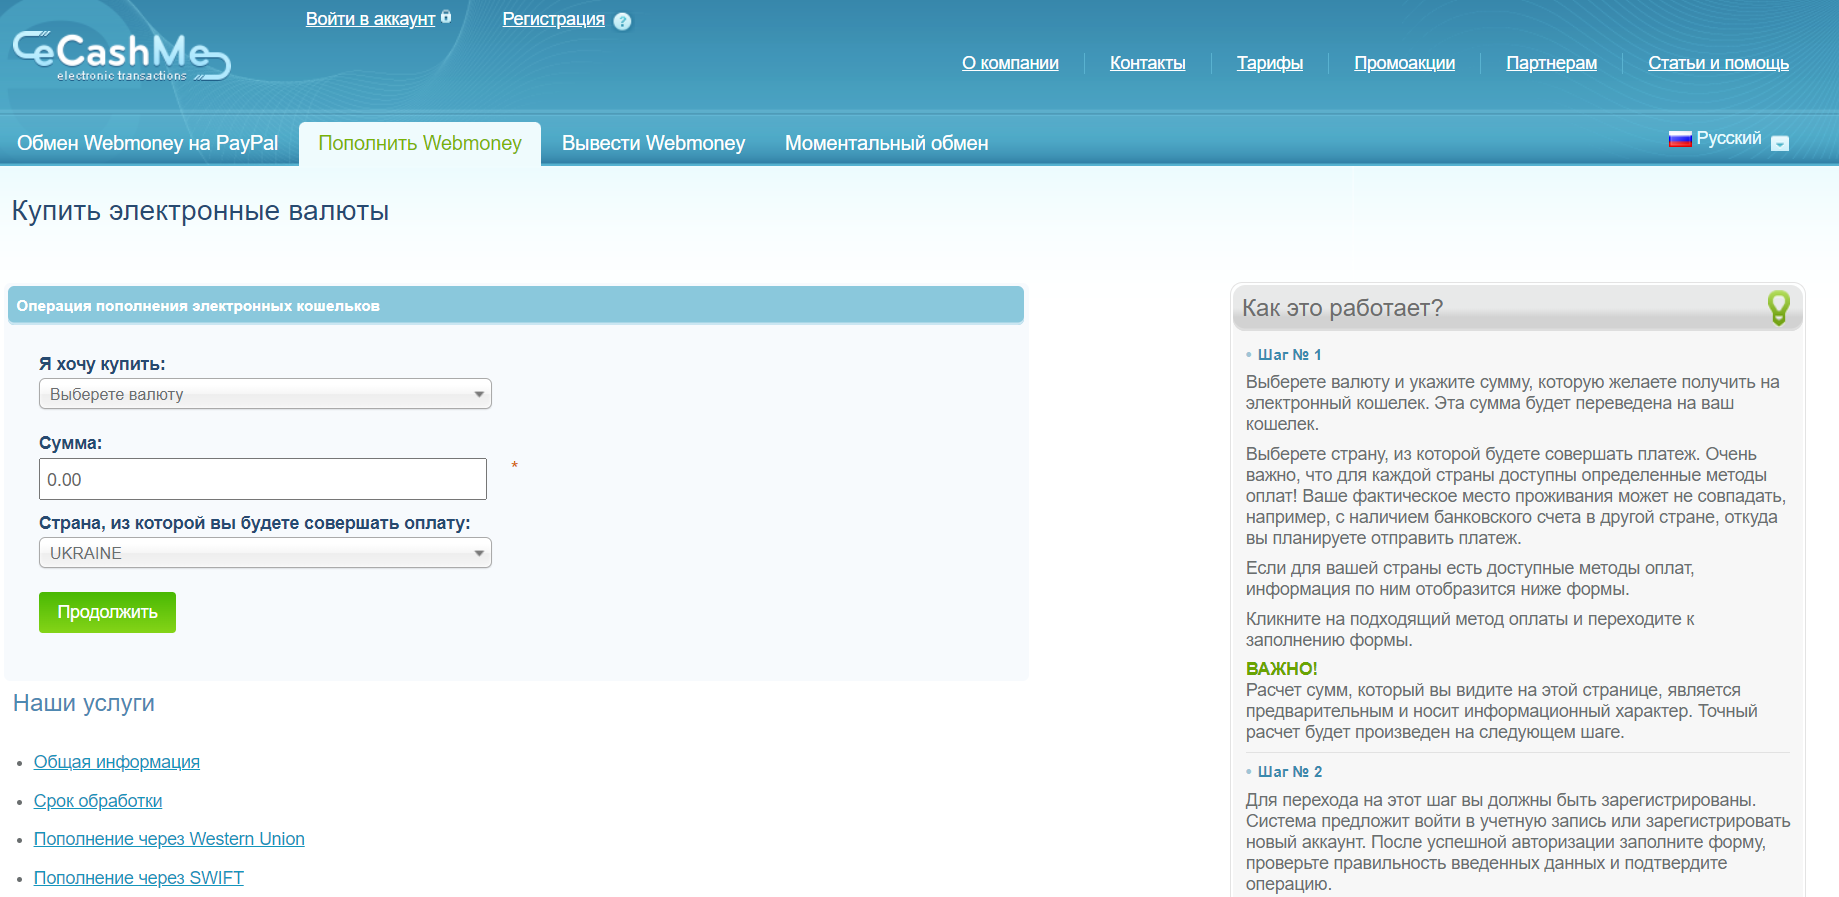Click the green lightbulb icon
This screenshot has width=1839, height=897.
pyautogui.click(x=1778, y=307)
